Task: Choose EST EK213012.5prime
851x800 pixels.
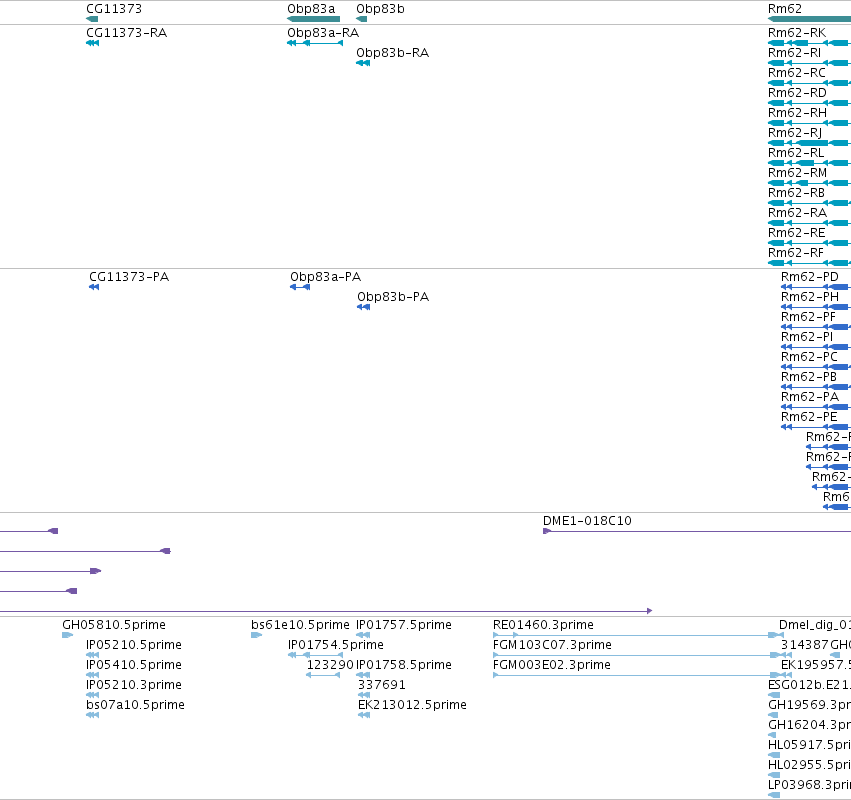Action: coord(412,706)
